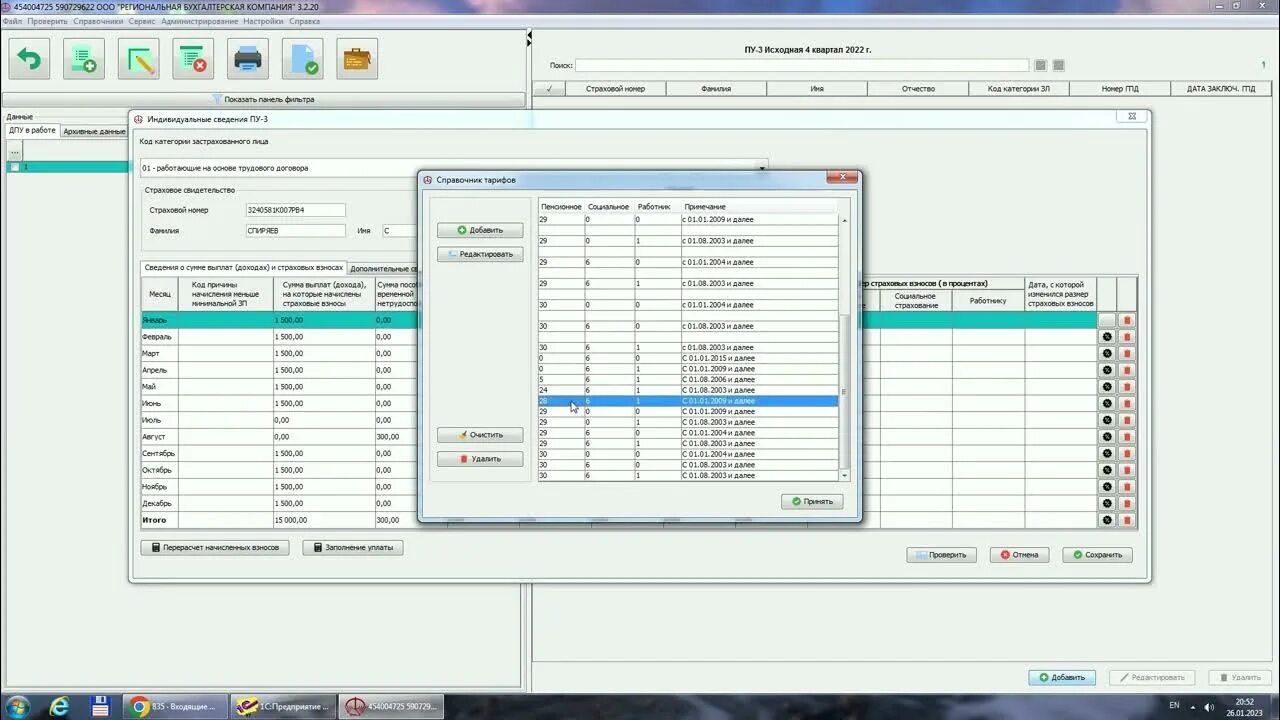Click the document check toolbar icon
The width and height of the screenshot is (1280, 720).
point(302,59)
